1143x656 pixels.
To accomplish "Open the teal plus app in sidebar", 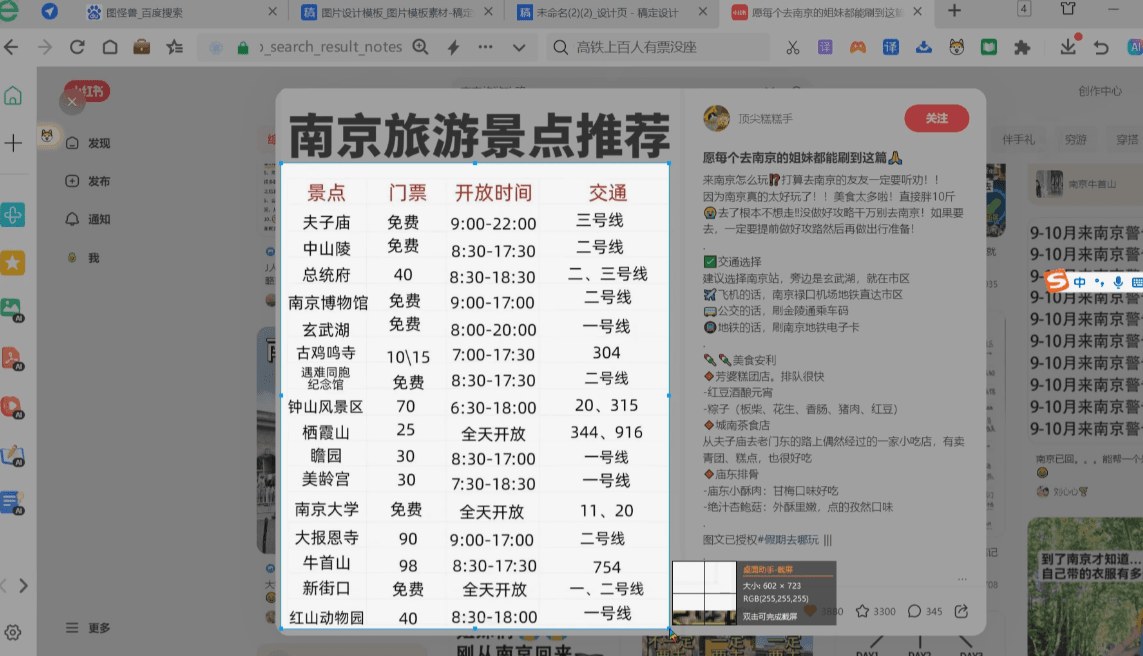I will tap(12, 215).
